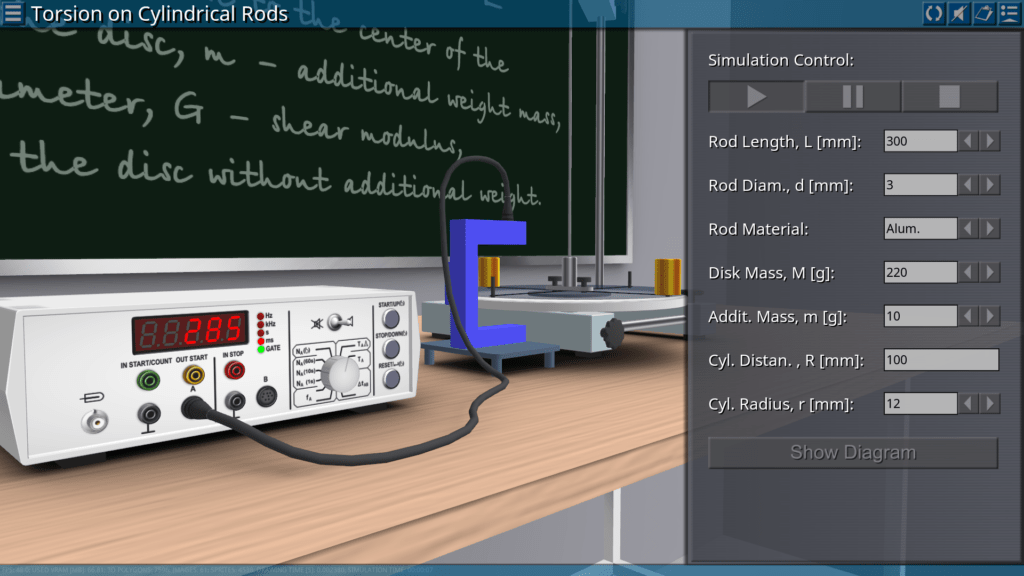Open the hamburger menu at top left
Screen dimensions: 1024x576
pyautogui.click(x=13, y=13)
